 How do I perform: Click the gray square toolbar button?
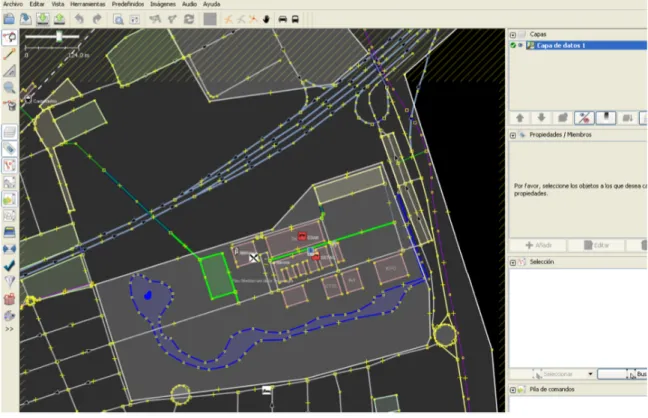click(210, 19)
